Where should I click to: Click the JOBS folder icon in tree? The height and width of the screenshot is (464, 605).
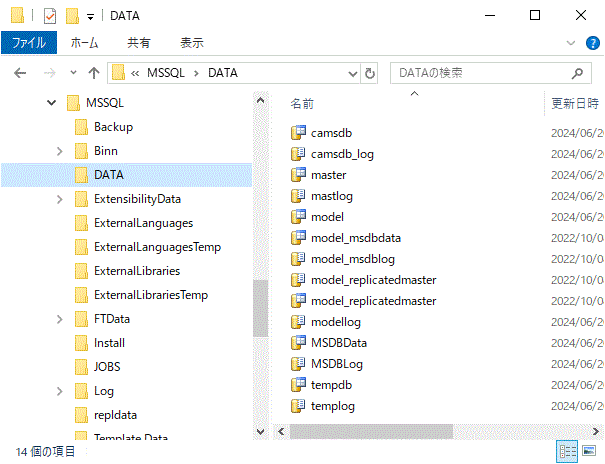tap(81, 367)
